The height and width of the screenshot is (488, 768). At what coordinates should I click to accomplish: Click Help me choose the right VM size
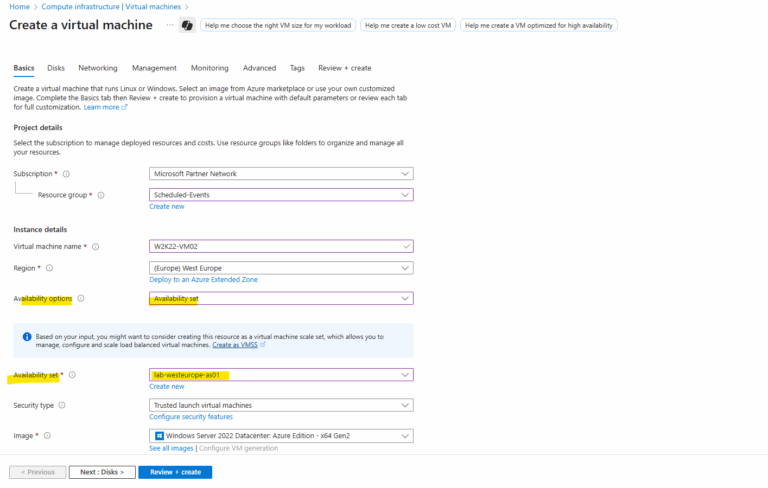pyautogui.click(x=278, y=25)
